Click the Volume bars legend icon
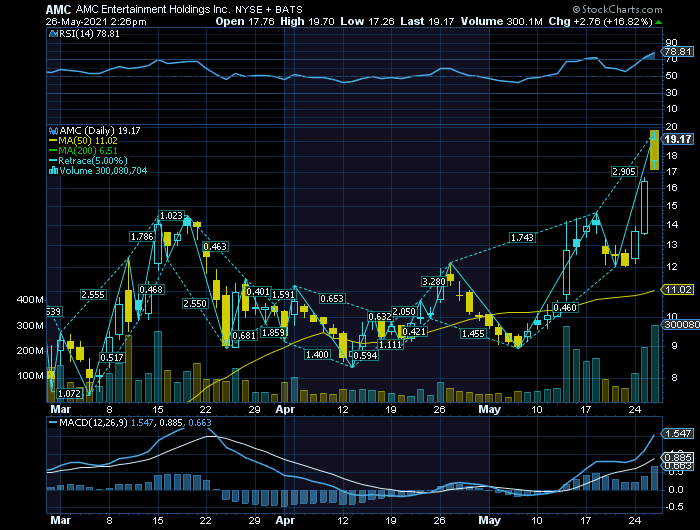This screenshot has height=530, width=700. [x=53, y=171]
